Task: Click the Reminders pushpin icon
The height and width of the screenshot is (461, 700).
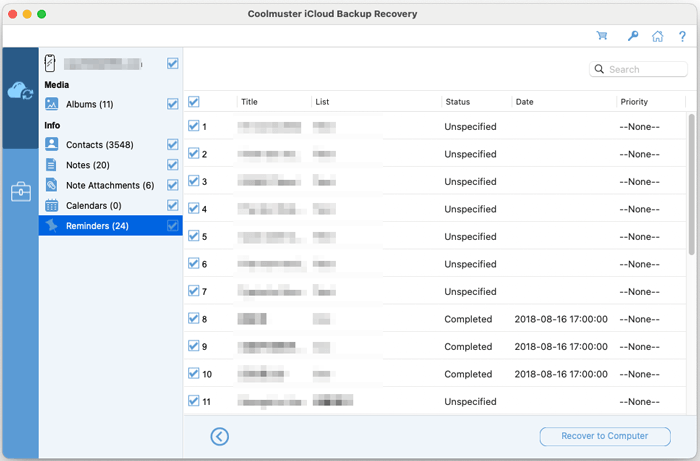Action: coord(52,225)
